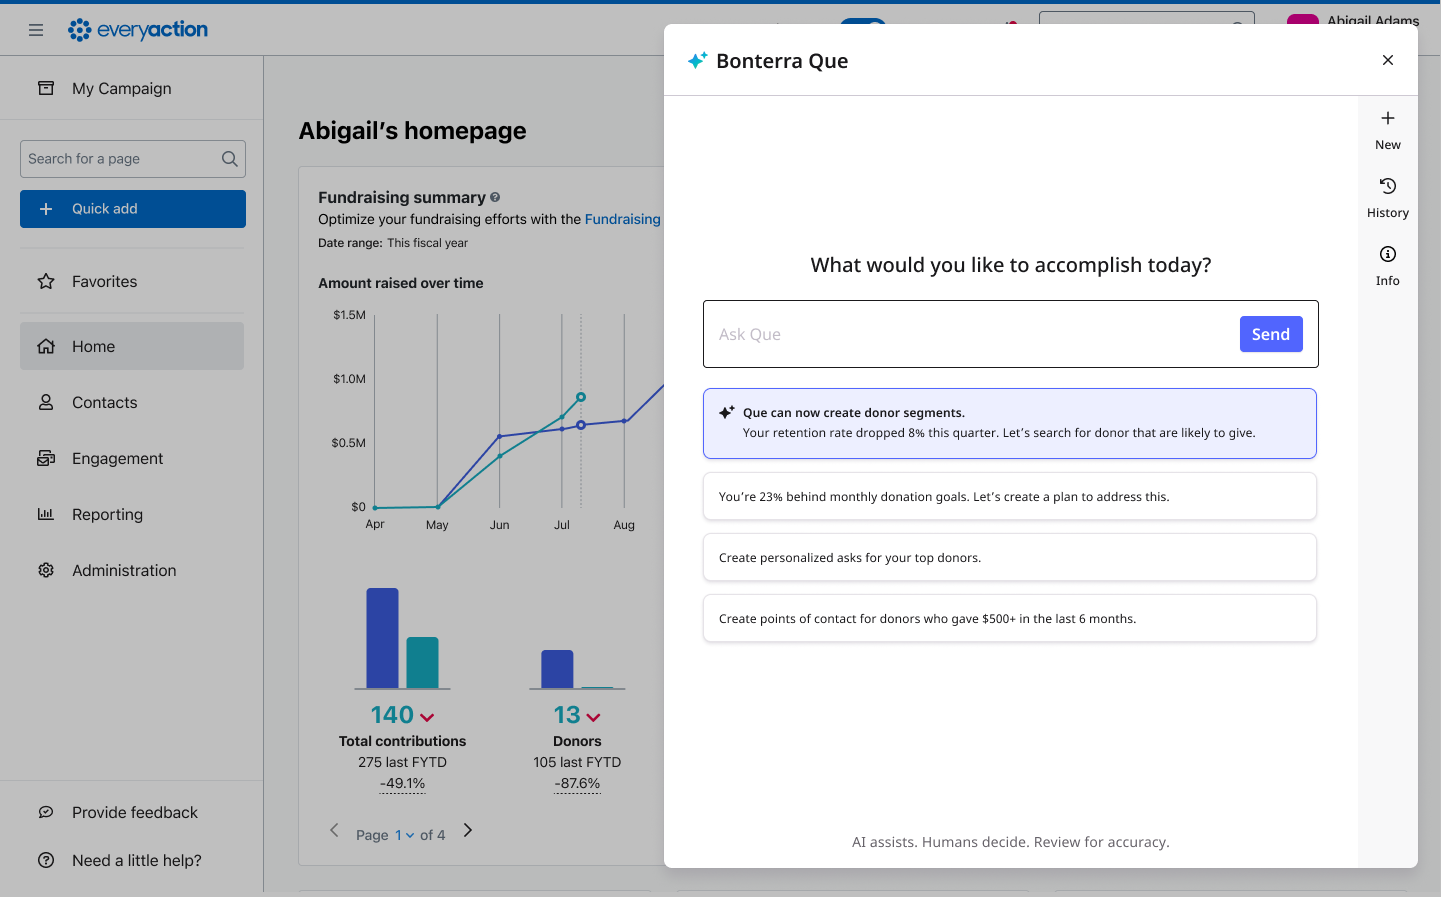This screenshot has width=1441, height=897.
Task: Select the donor segments retention suggestion
Action: click(x=1009, y=423)
